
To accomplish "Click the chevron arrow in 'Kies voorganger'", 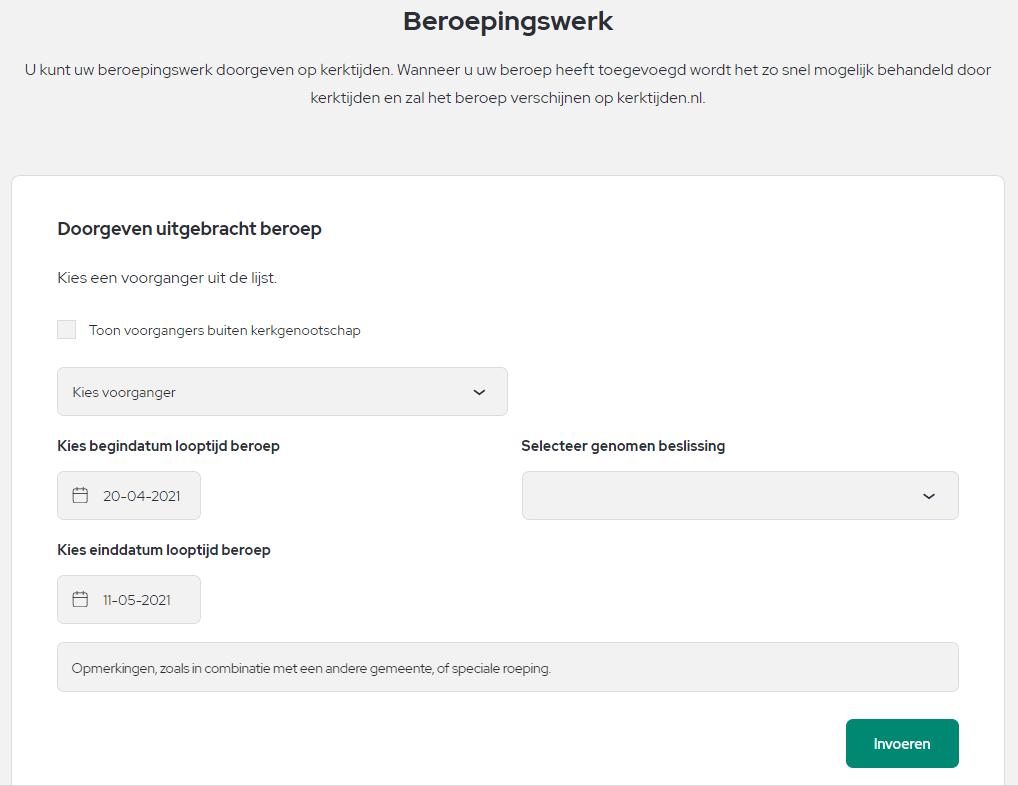I will (479, 392).
